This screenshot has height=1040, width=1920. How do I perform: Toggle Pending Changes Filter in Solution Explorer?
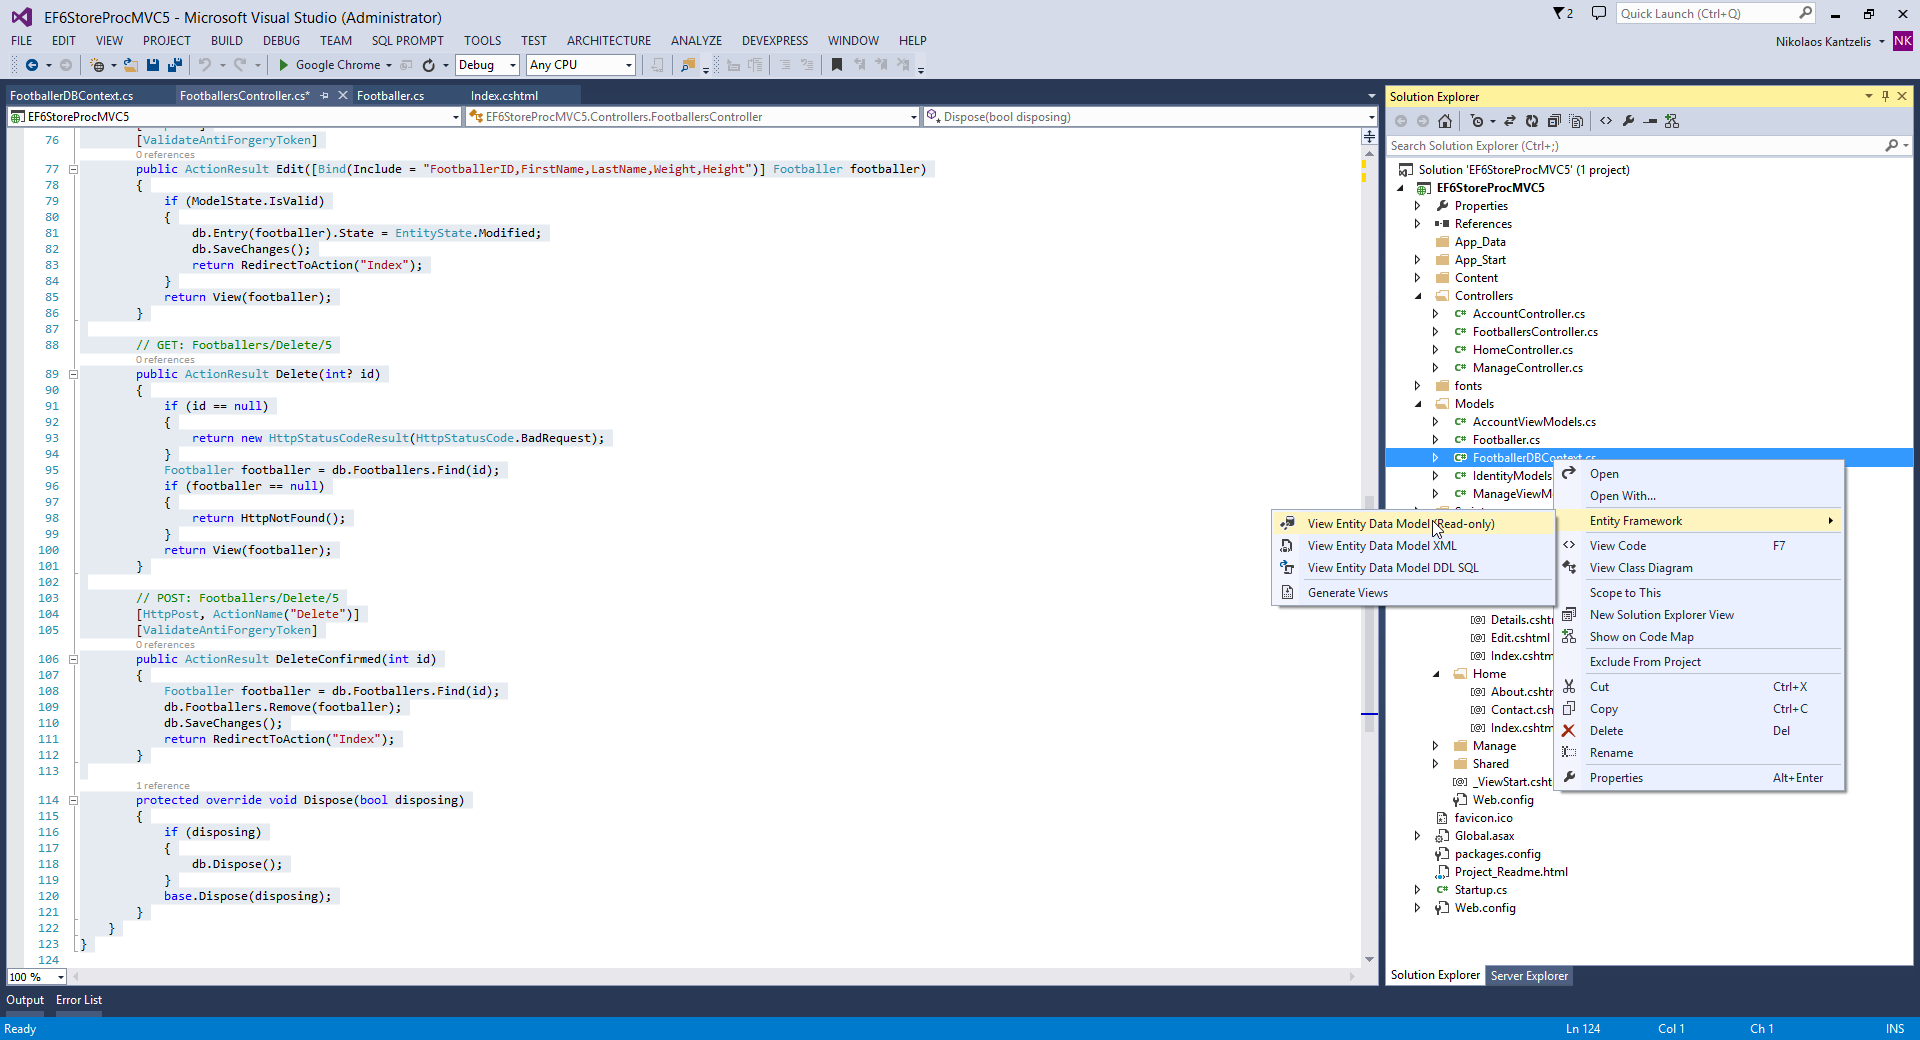1479,121
